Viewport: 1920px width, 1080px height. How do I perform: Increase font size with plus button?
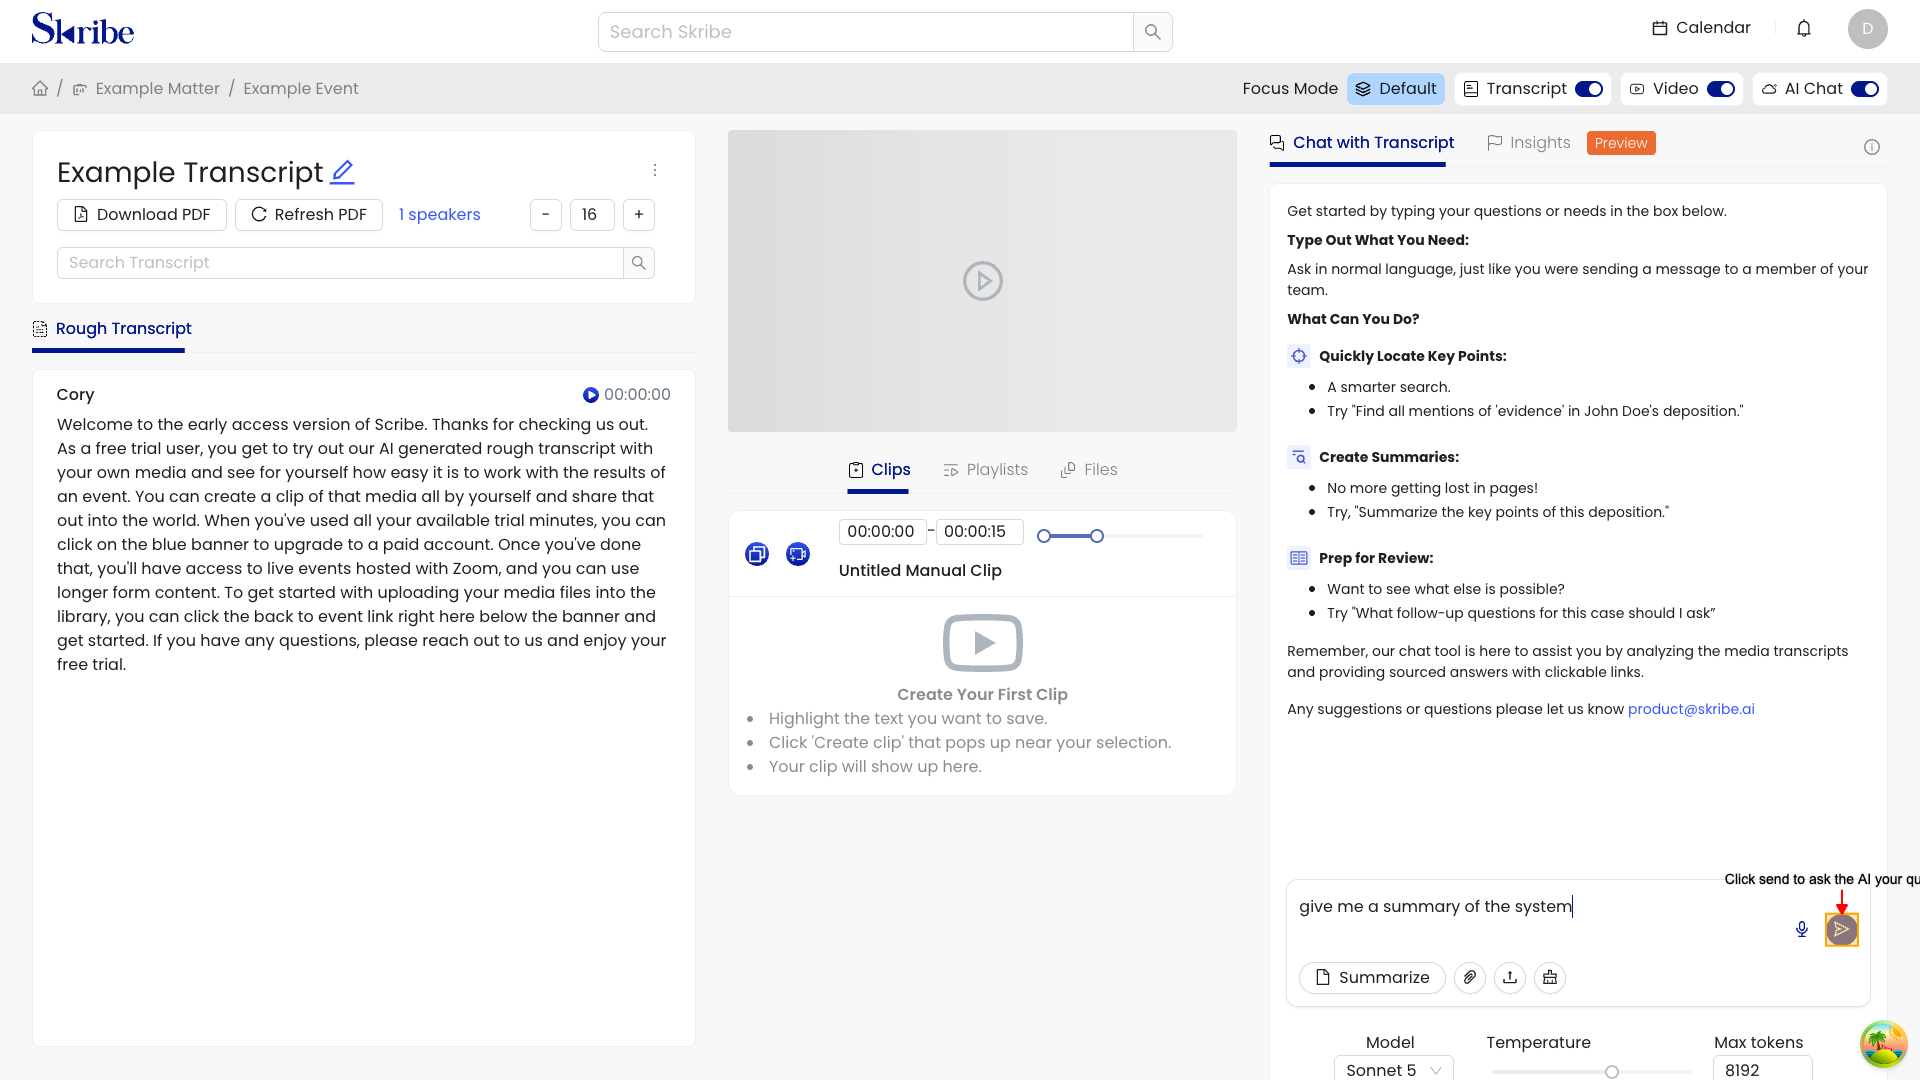(x=639, y=215)
